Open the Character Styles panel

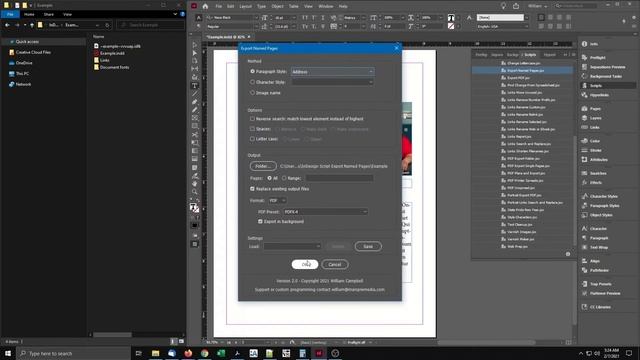(604, 196)
